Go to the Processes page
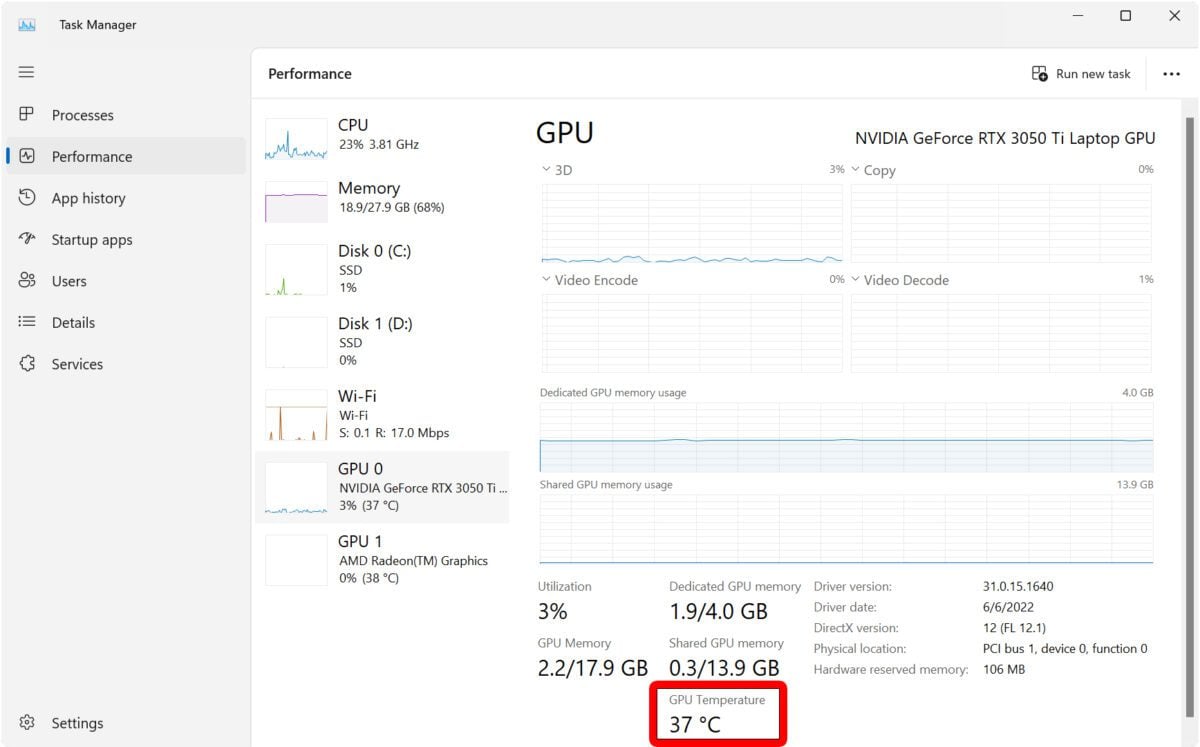This screenshot has width=1200, height=747. (126, 115)
